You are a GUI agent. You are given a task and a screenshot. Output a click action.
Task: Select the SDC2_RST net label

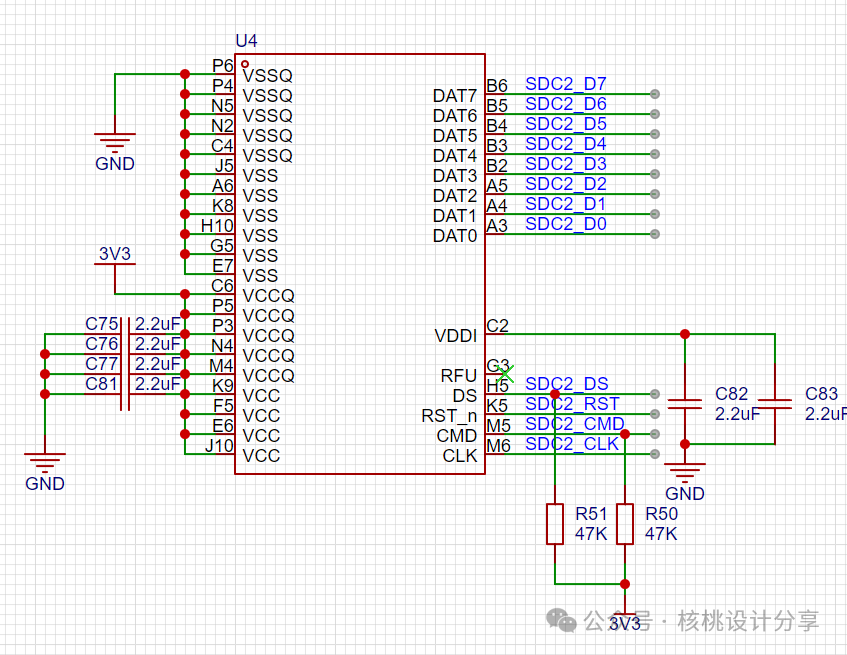(572, 403)
